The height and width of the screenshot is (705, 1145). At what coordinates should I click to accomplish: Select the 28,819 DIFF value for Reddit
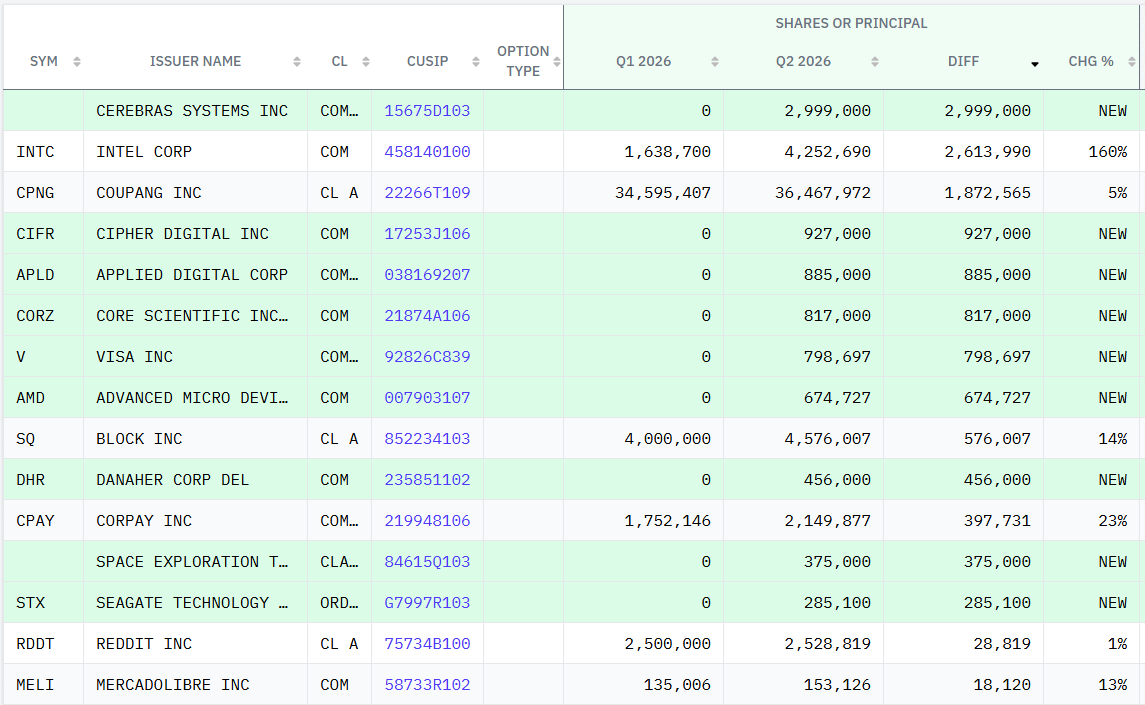click(1002, 644)
